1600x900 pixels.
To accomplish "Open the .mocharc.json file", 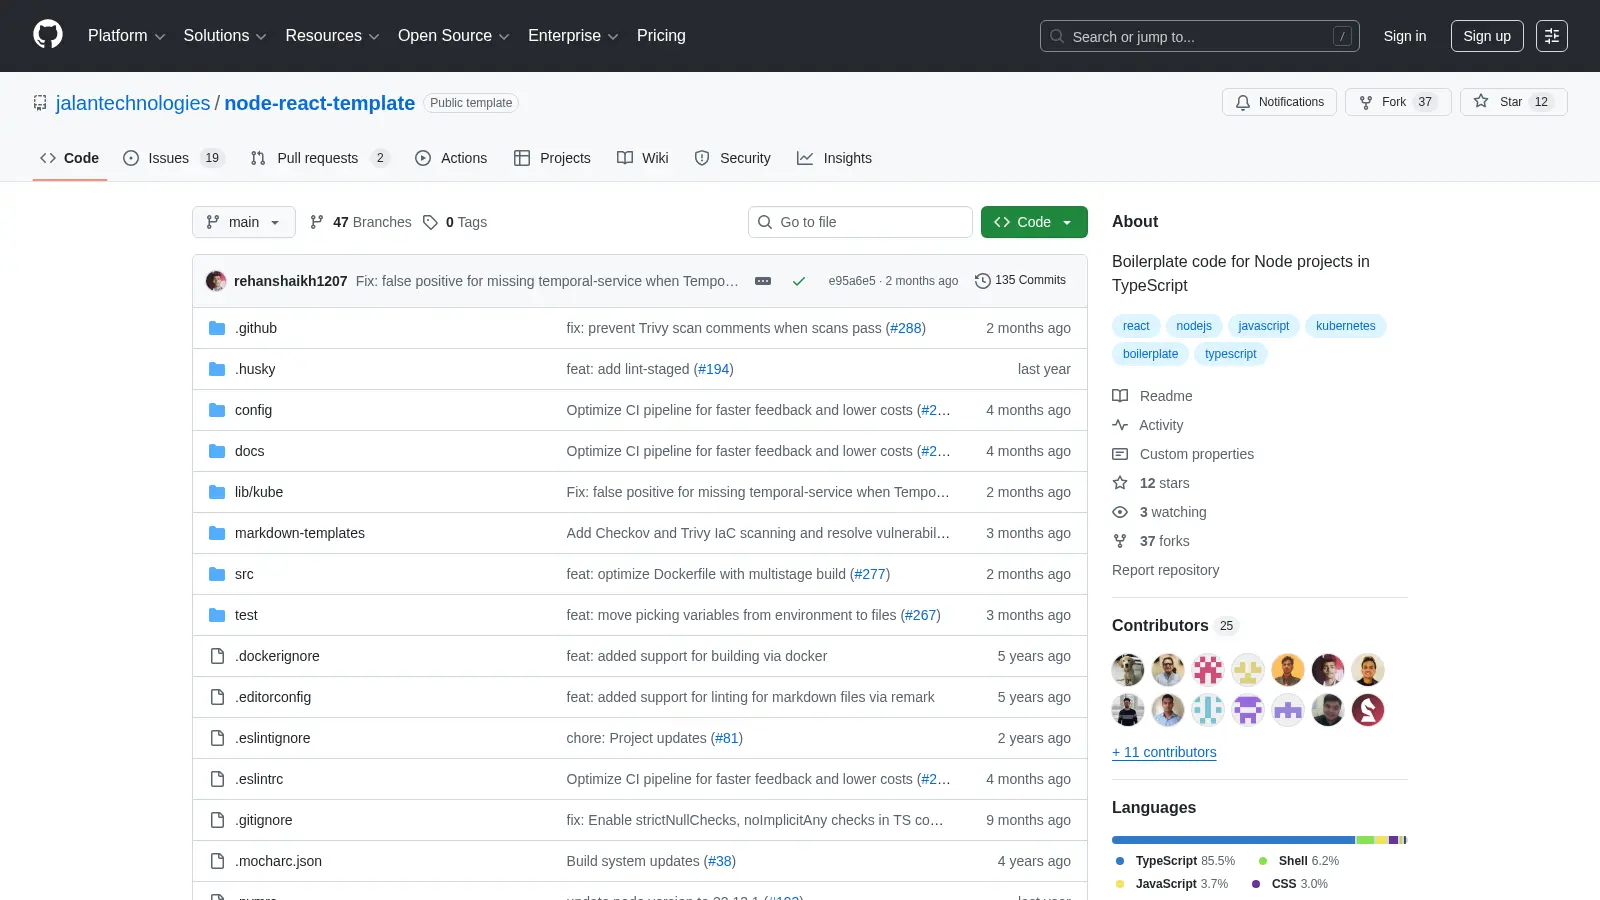I will pyautogui.click(x=278, y=861).
